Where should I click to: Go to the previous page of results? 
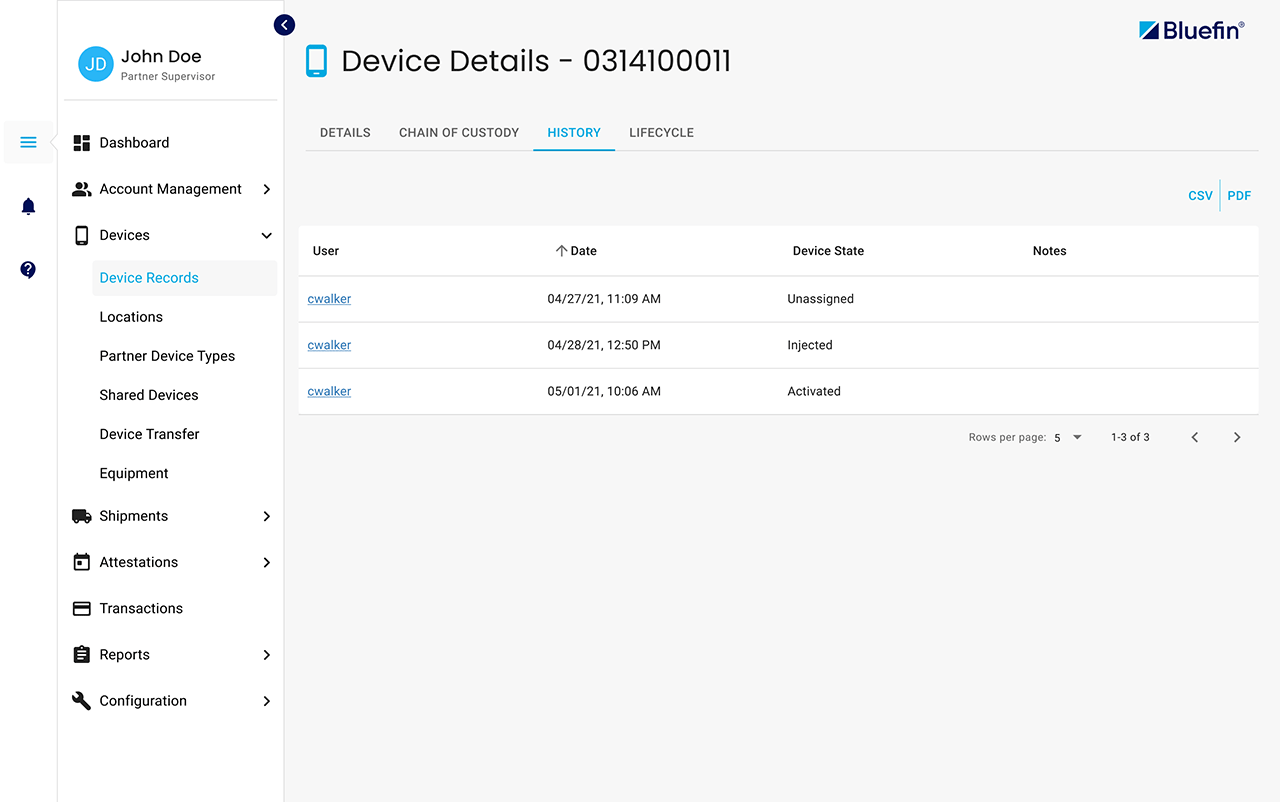1195,437
